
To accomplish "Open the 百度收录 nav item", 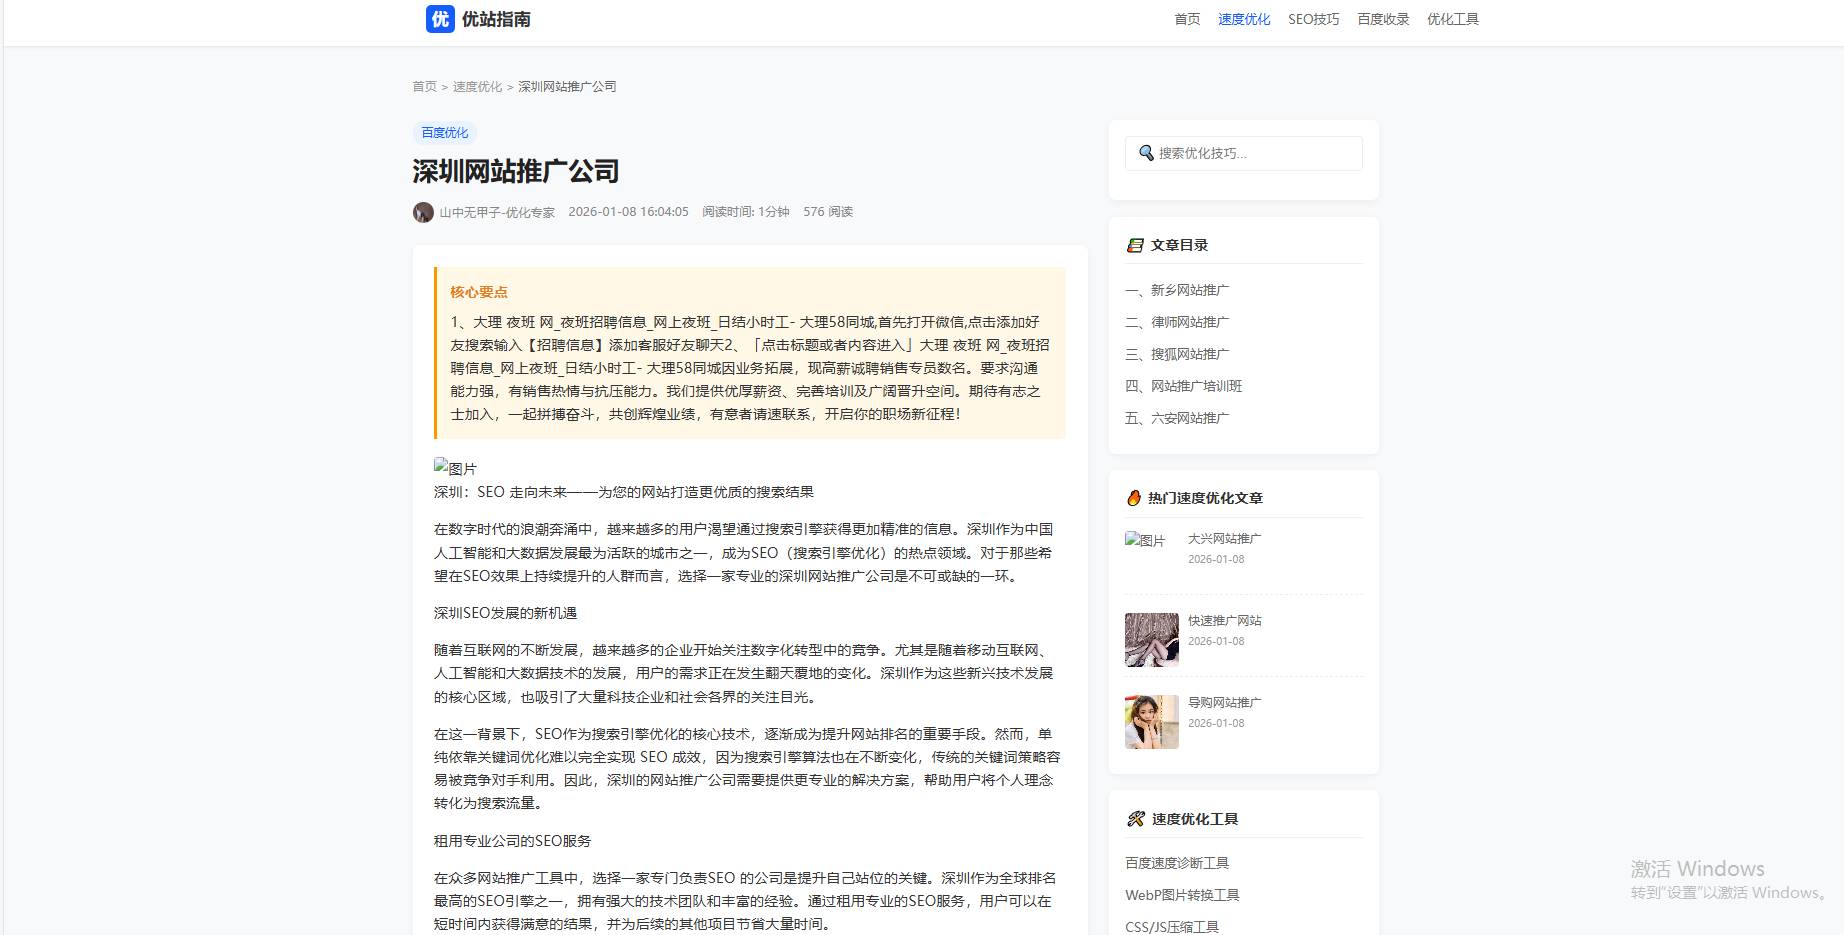I will (x=1383, y=19).
